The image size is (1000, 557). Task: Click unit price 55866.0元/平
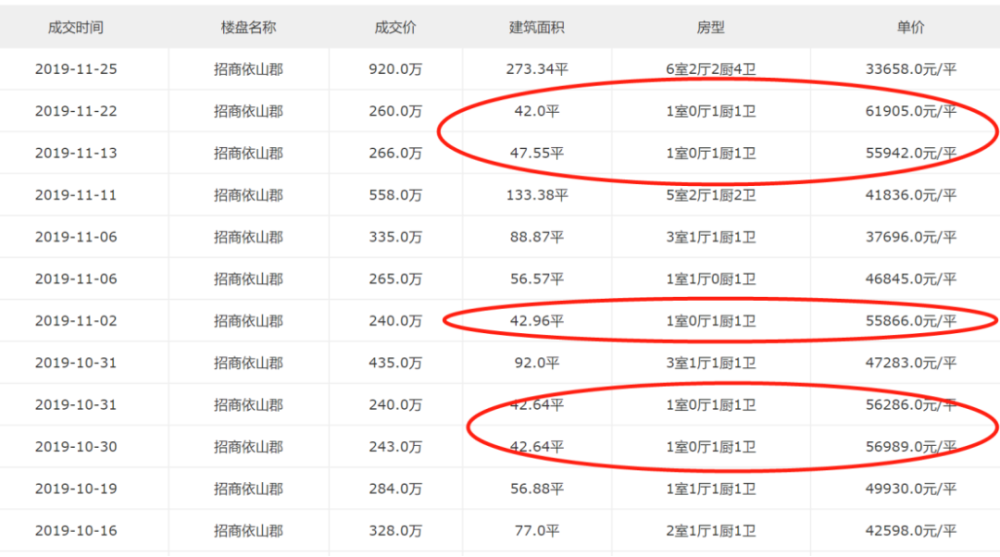[x=911, y=321]
